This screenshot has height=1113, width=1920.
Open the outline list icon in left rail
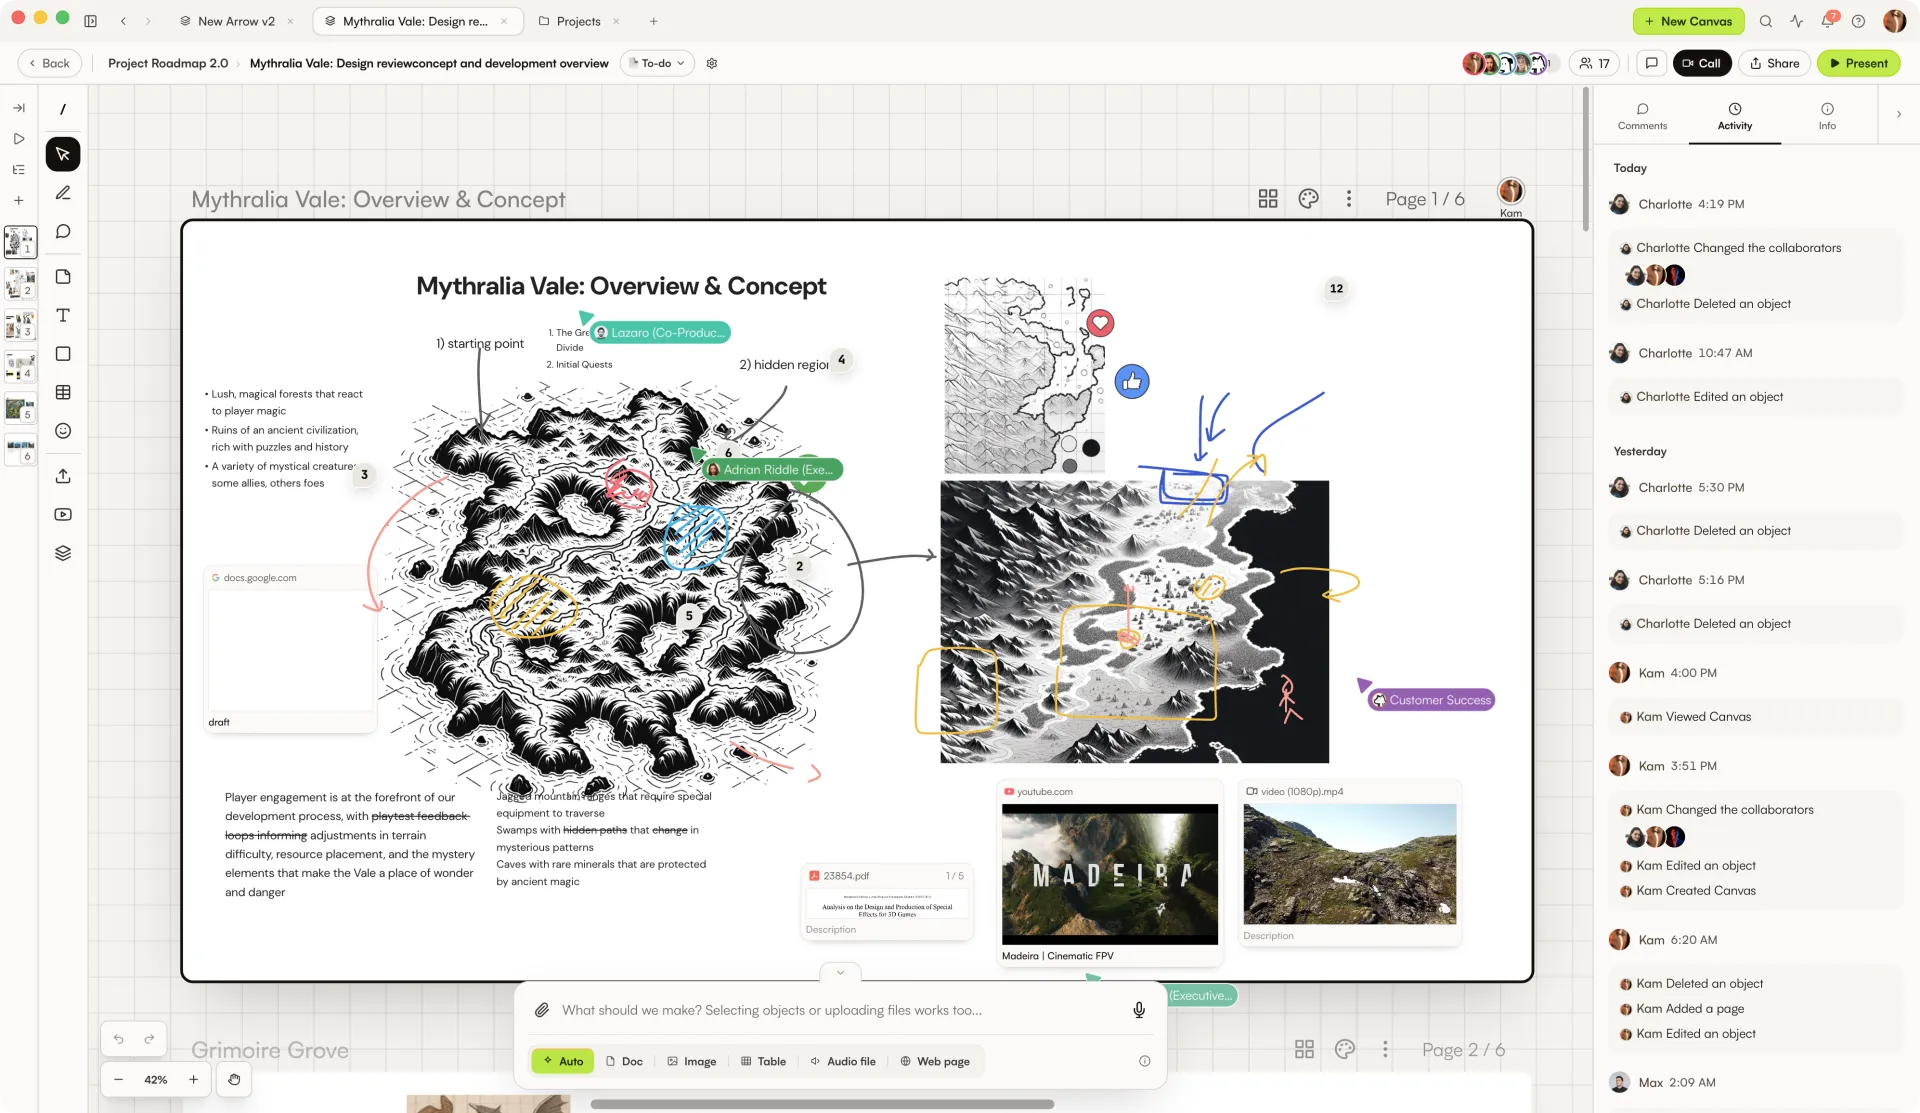18,170
